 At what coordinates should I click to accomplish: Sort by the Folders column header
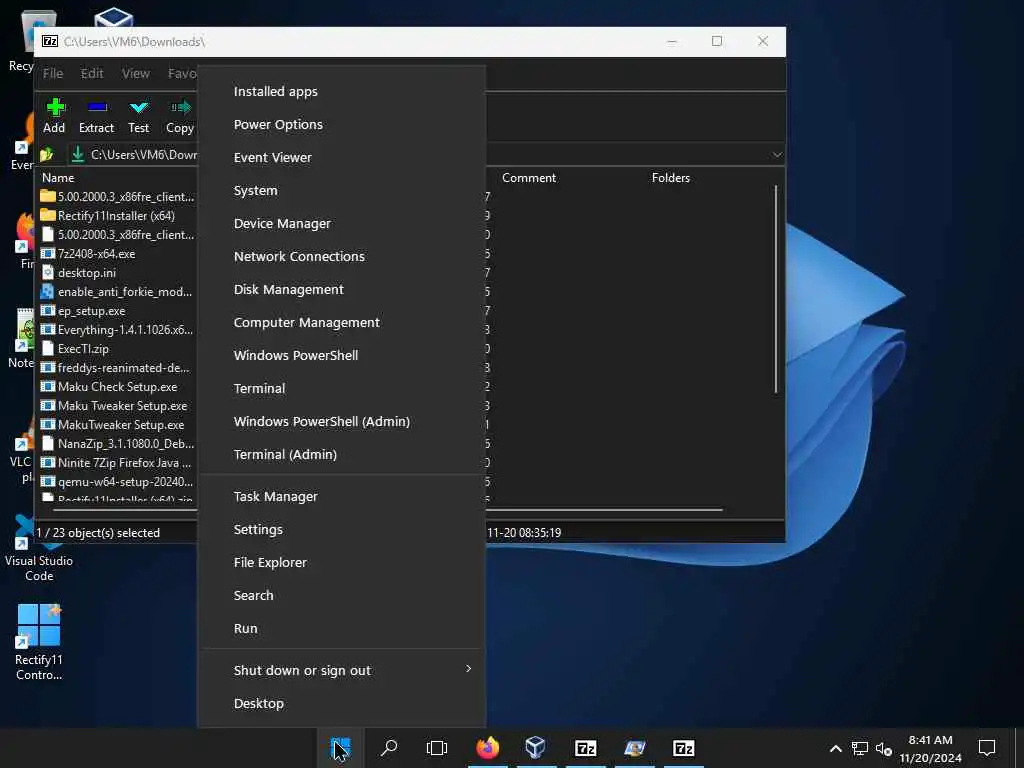click(x=671, y=178)
